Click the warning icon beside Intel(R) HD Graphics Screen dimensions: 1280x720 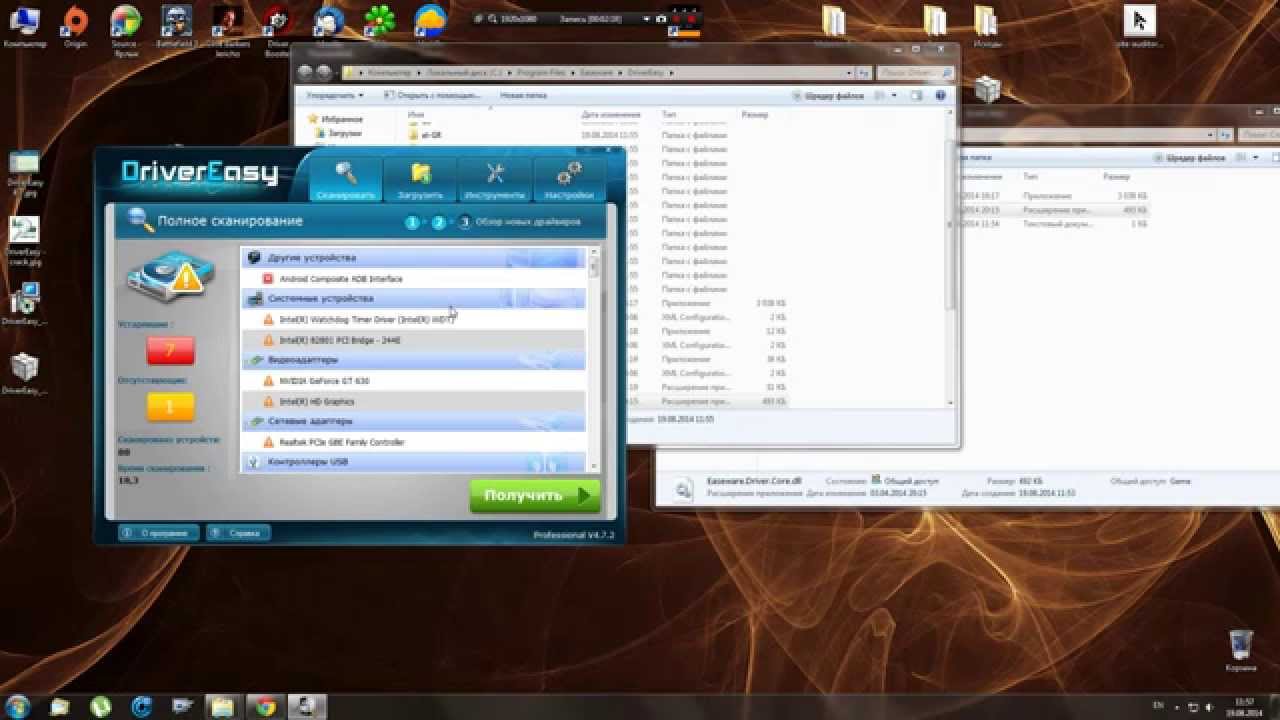pos(268,401)
